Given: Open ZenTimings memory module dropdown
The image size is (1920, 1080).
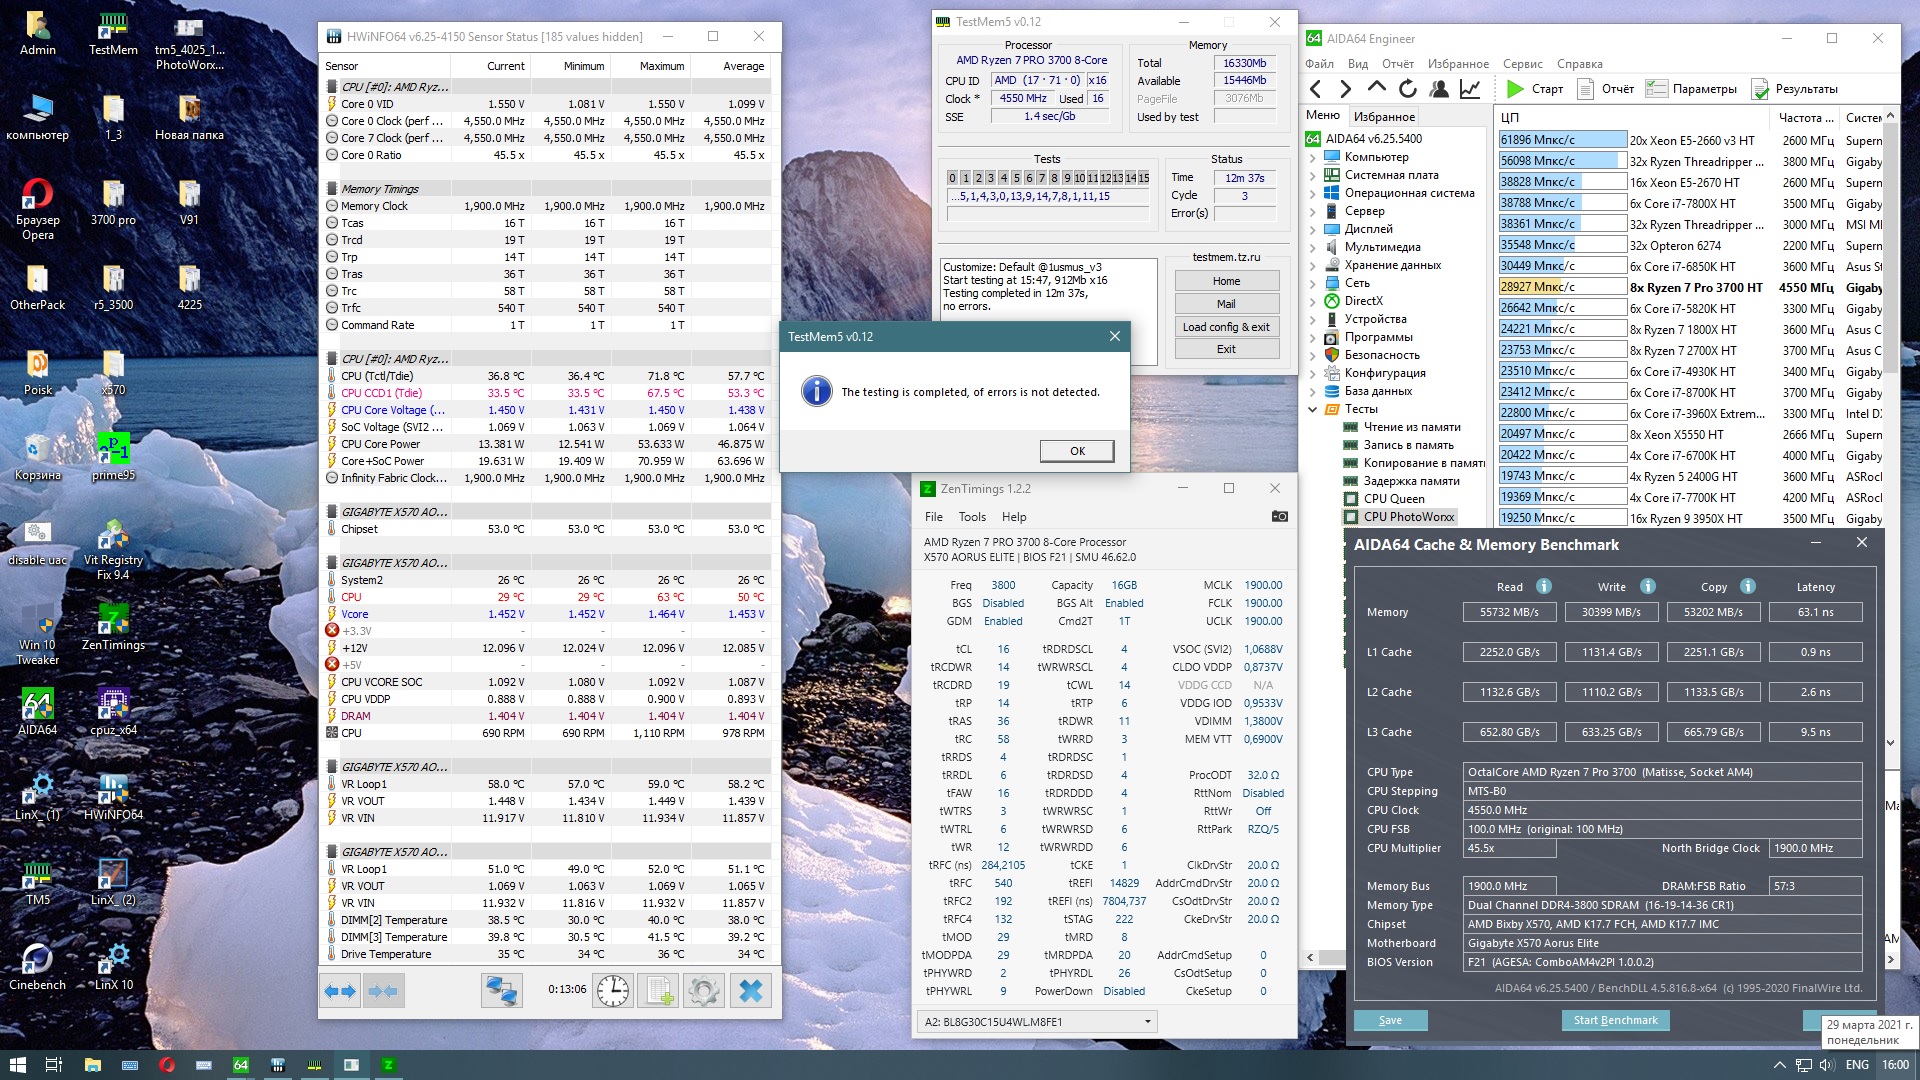Looking at the screenshot, I should click(1147, 1022).
